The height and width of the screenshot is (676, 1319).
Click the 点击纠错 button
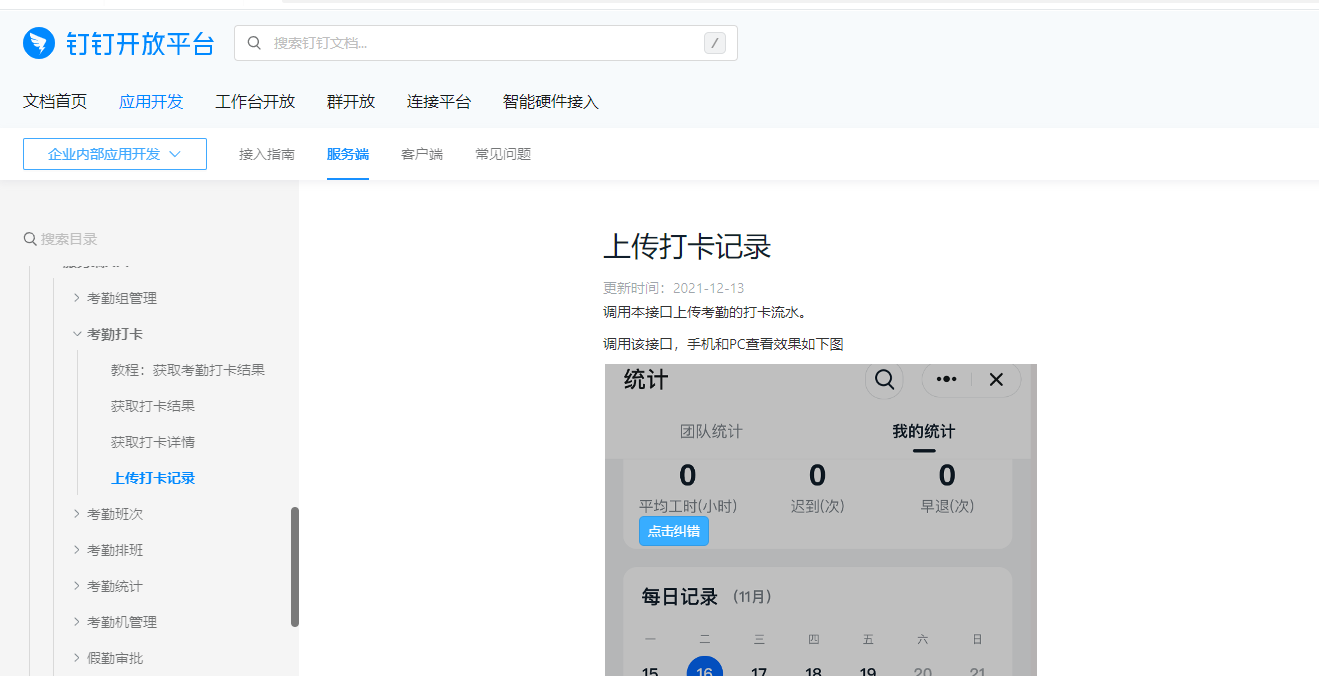pos(673,531)
